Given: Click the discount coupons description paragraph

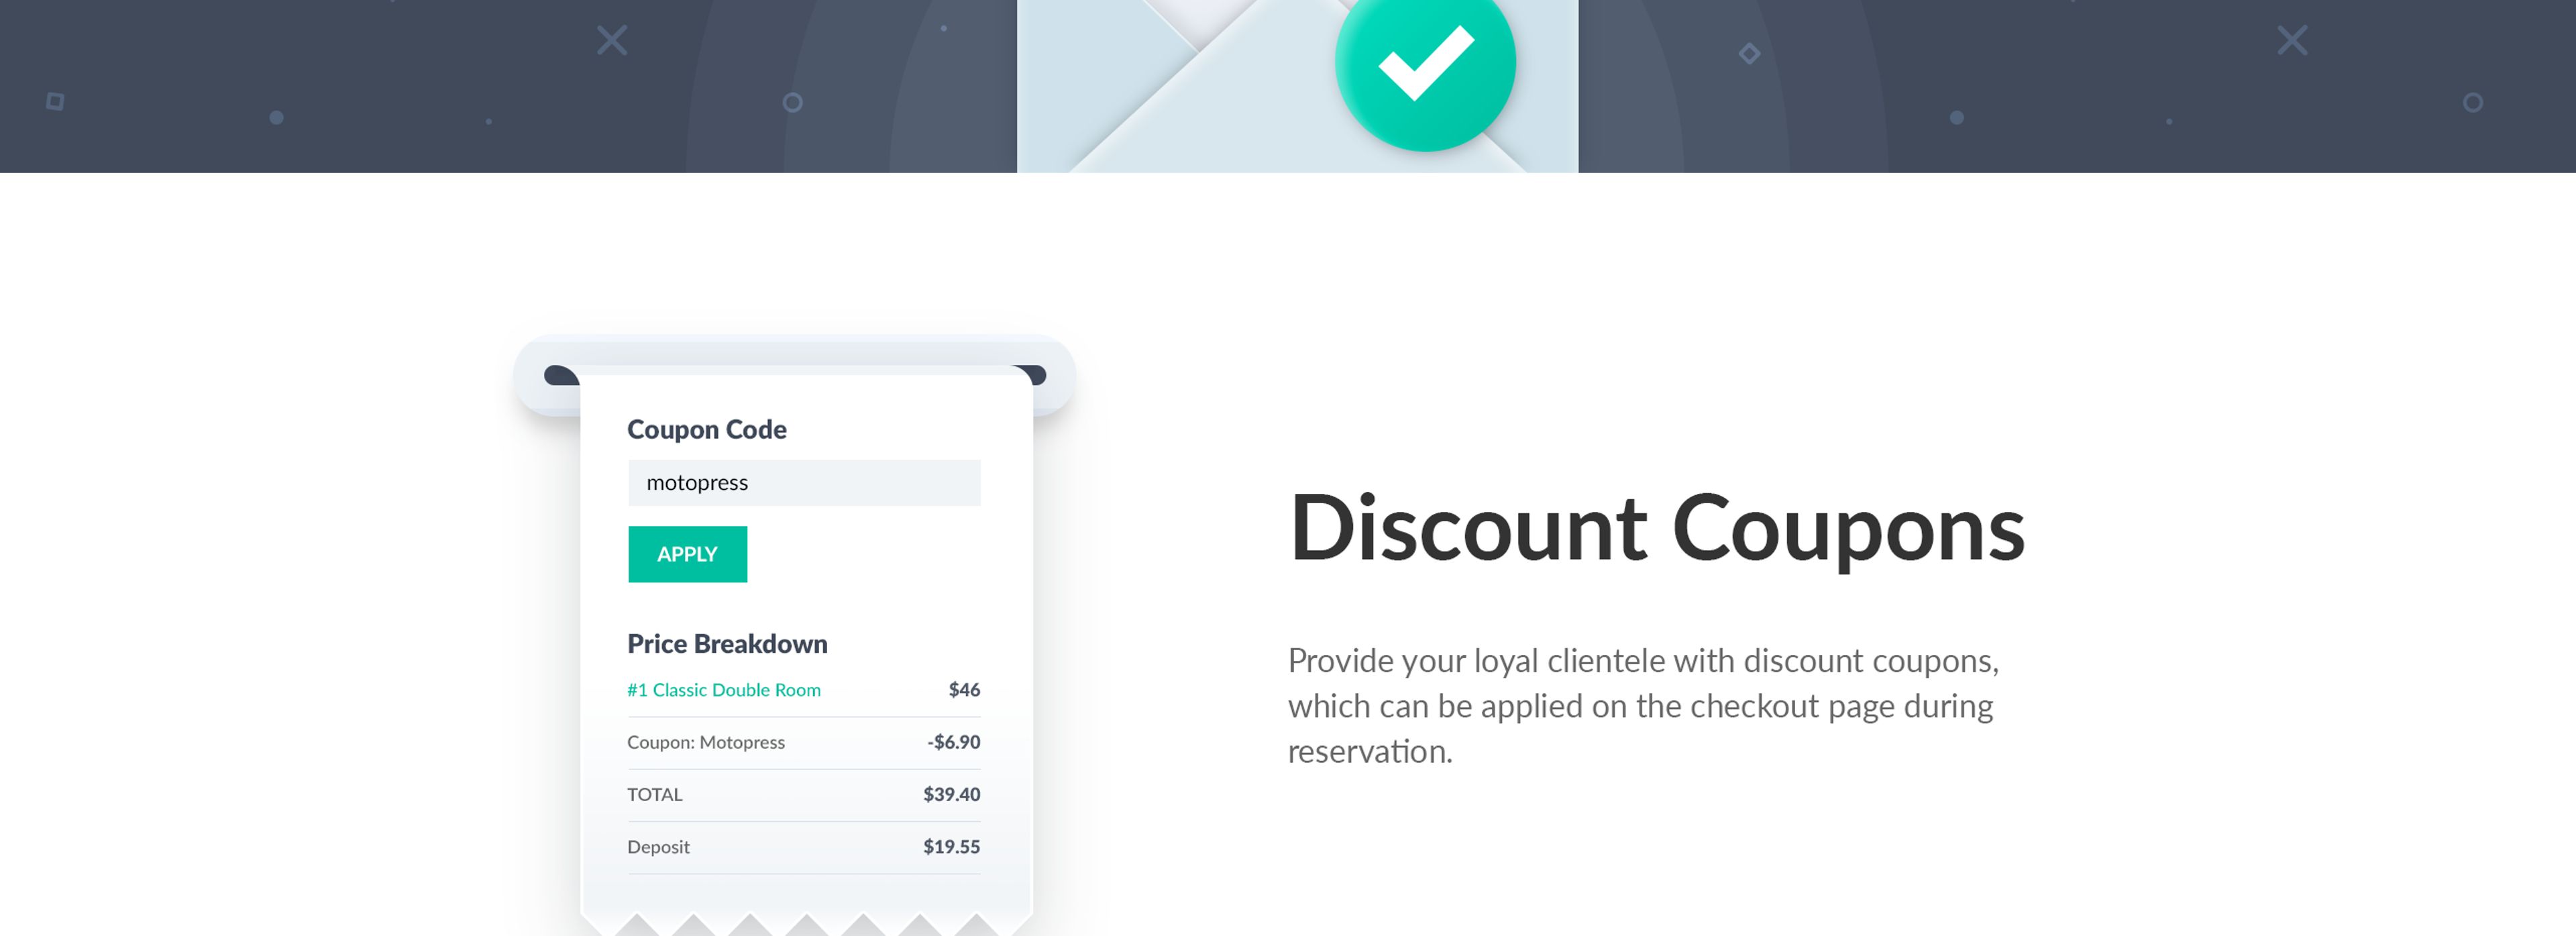Looking at the screenshot, I should click(x=1643, y=706).
